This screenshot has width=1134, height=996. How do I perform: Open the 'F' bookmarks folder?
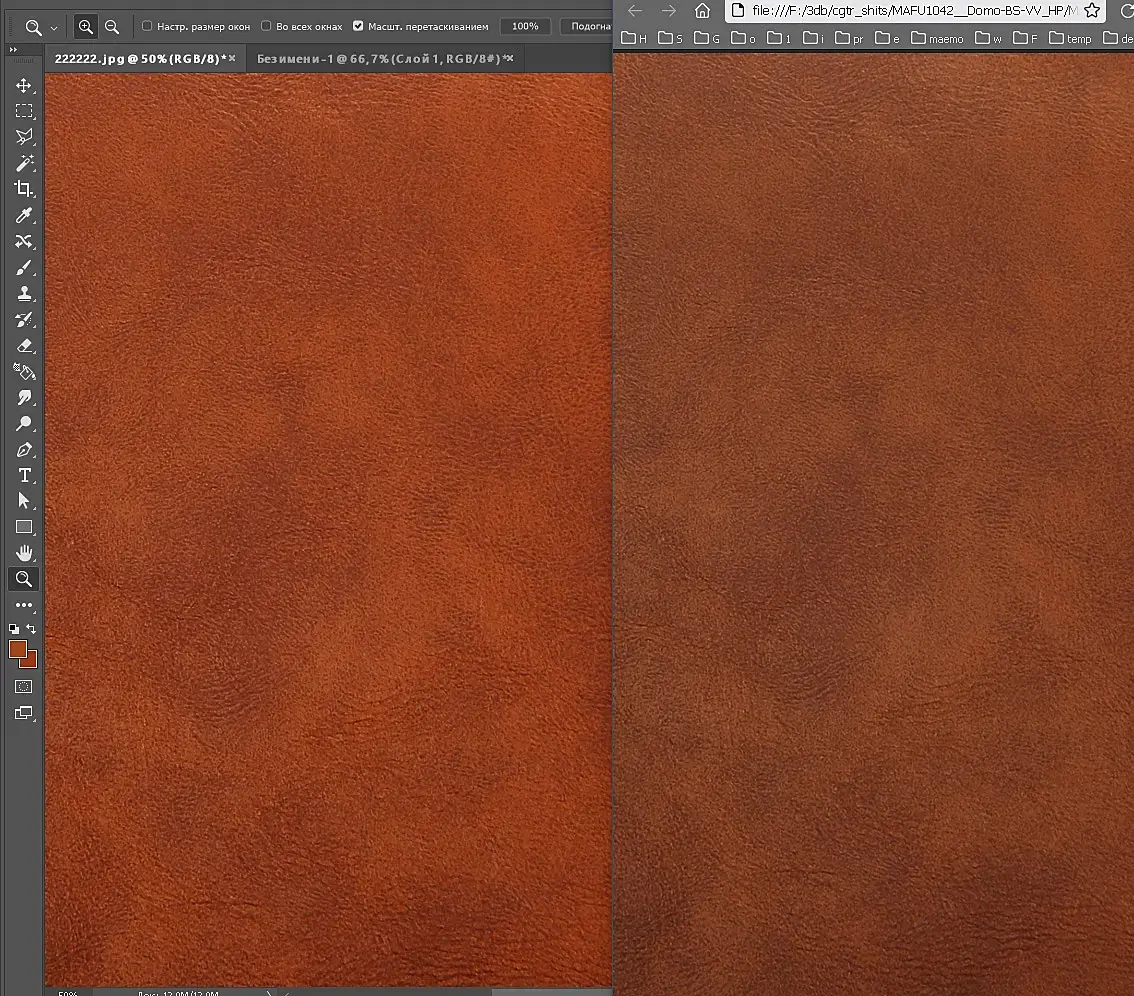tap(1026, 38)
